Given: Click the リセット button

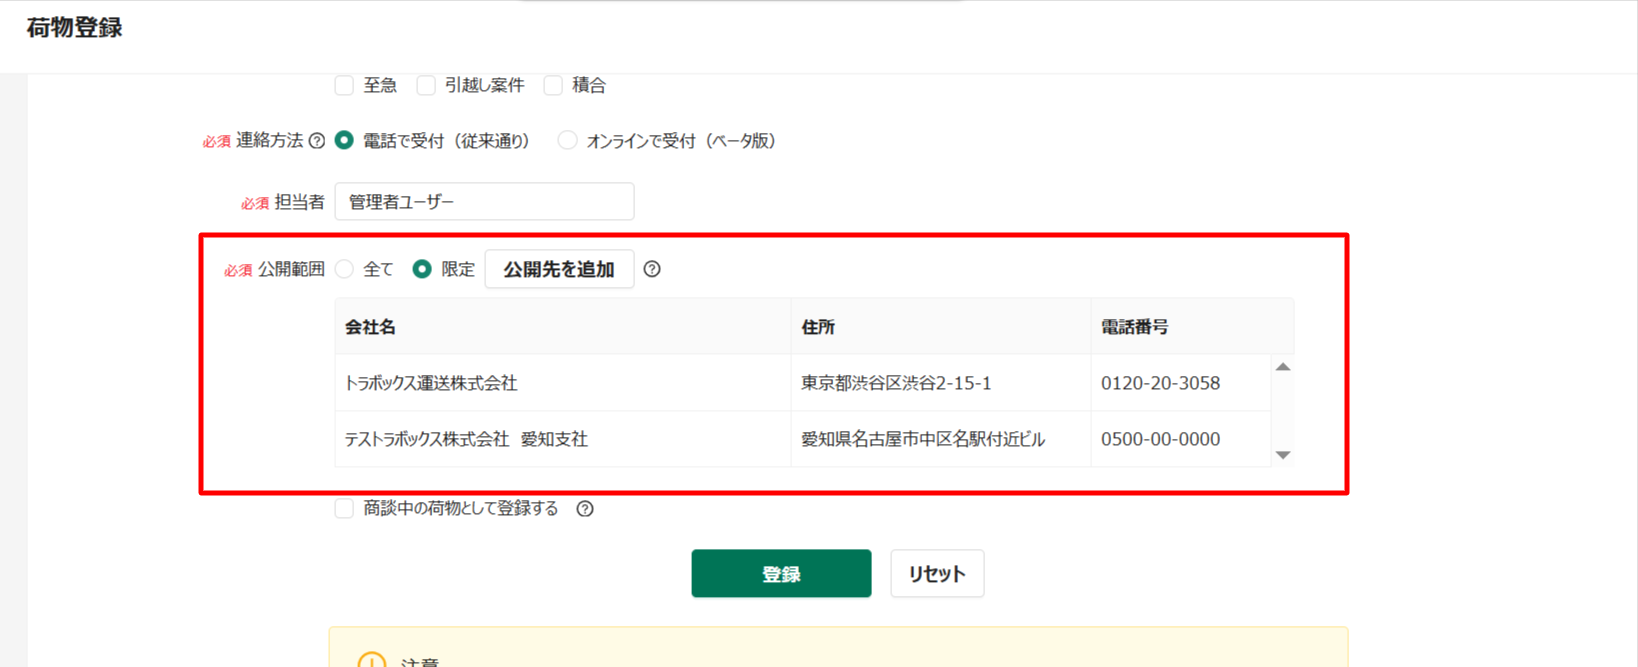Looking at the screenshot, I should pos(937,574).
